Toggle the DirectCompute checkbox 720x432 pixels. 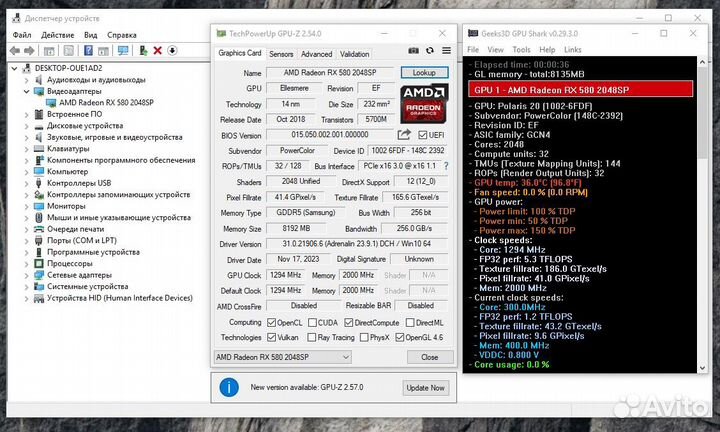point(349,323)
